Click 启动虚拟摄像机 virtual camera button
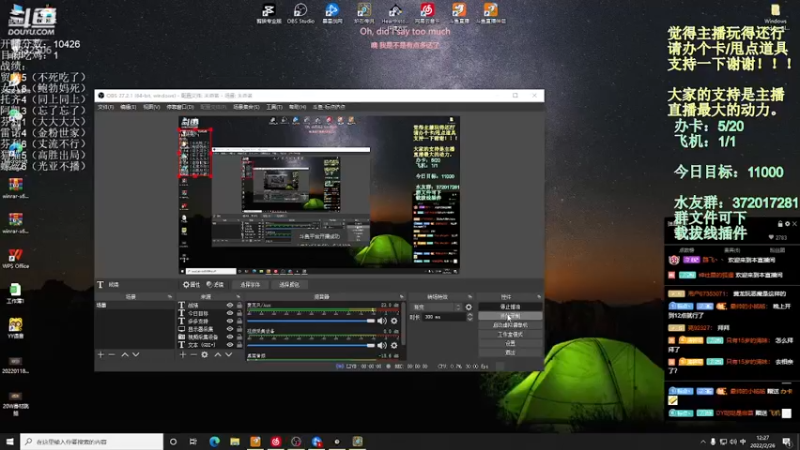 [510, 325]
